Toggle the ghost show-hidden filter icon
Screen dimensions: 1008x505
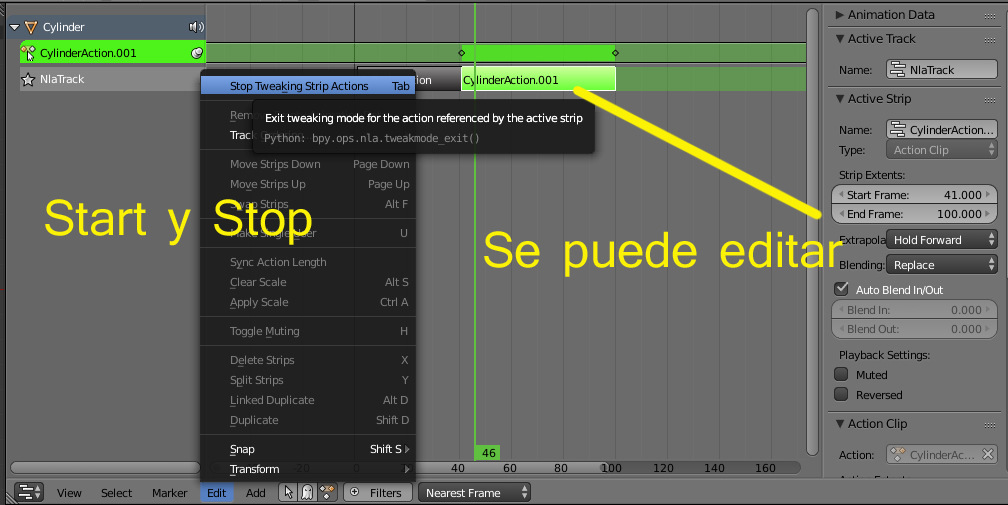(x=307, y=493)
